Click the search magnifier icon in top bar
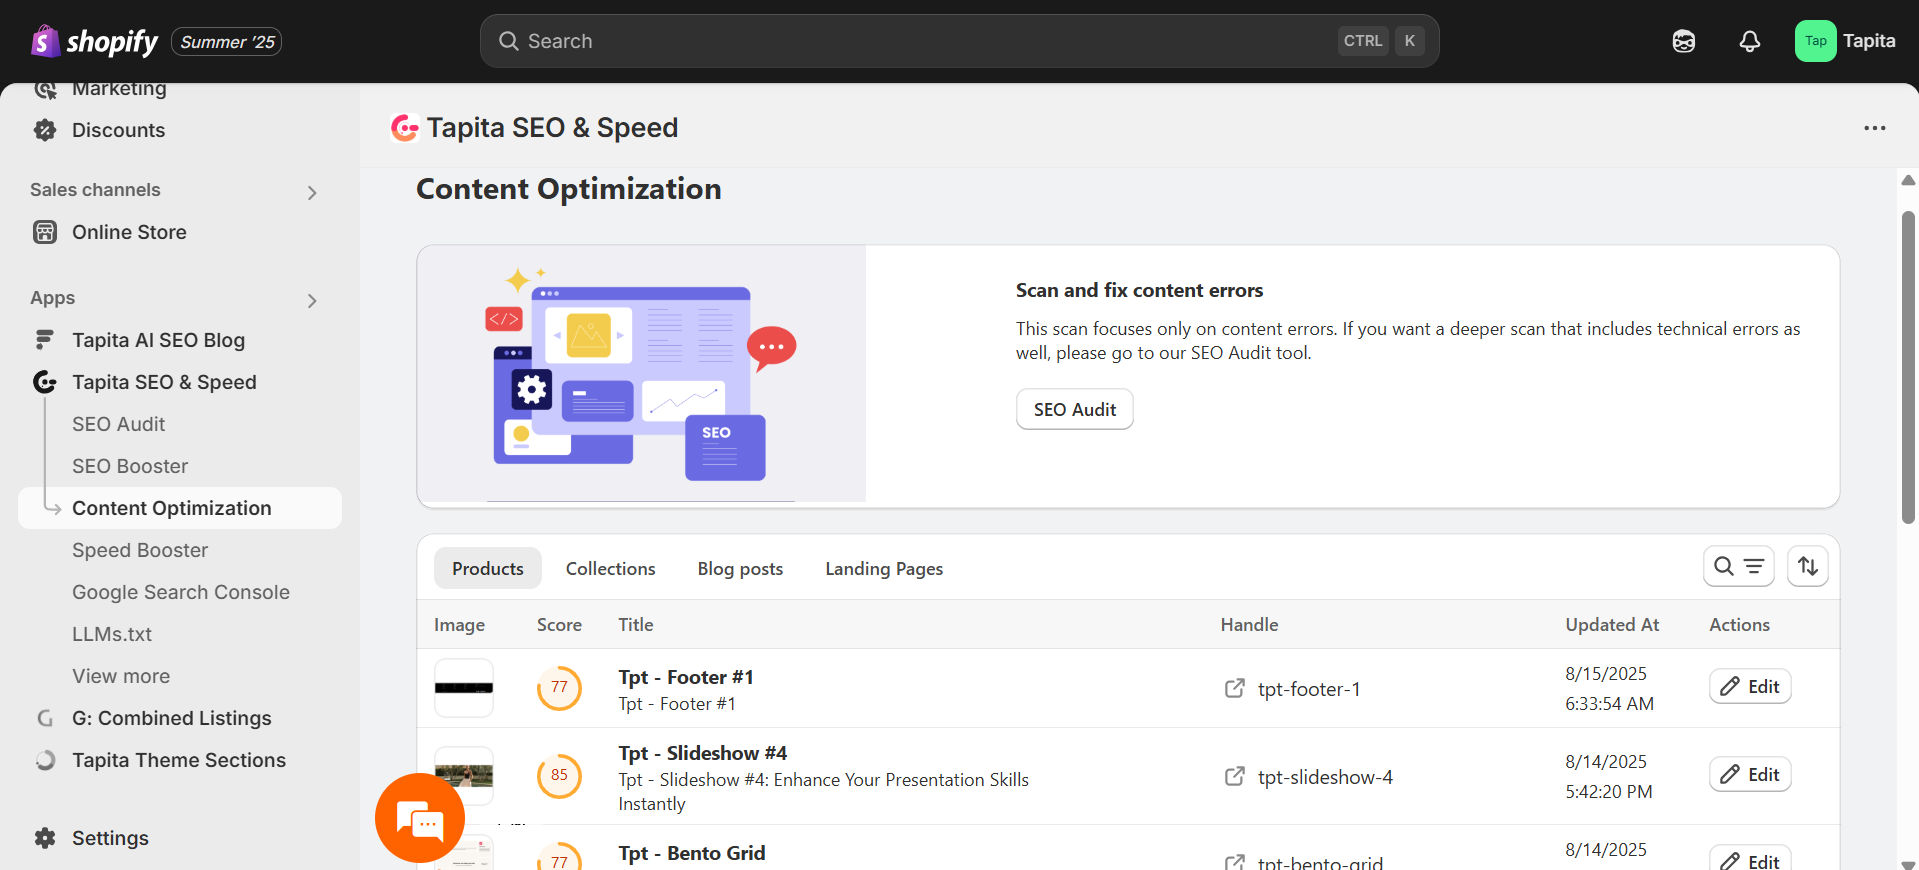 click(509, 41)
